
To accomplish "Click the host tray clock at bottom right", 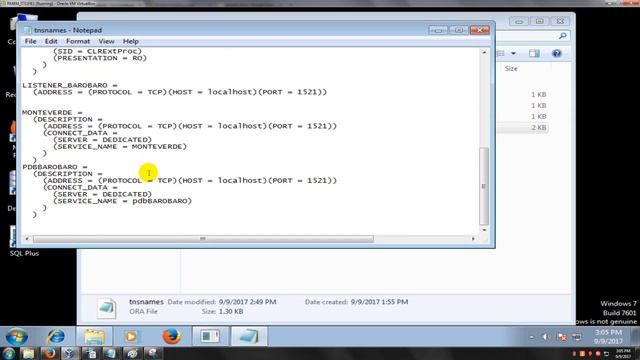I will (623, 353).
